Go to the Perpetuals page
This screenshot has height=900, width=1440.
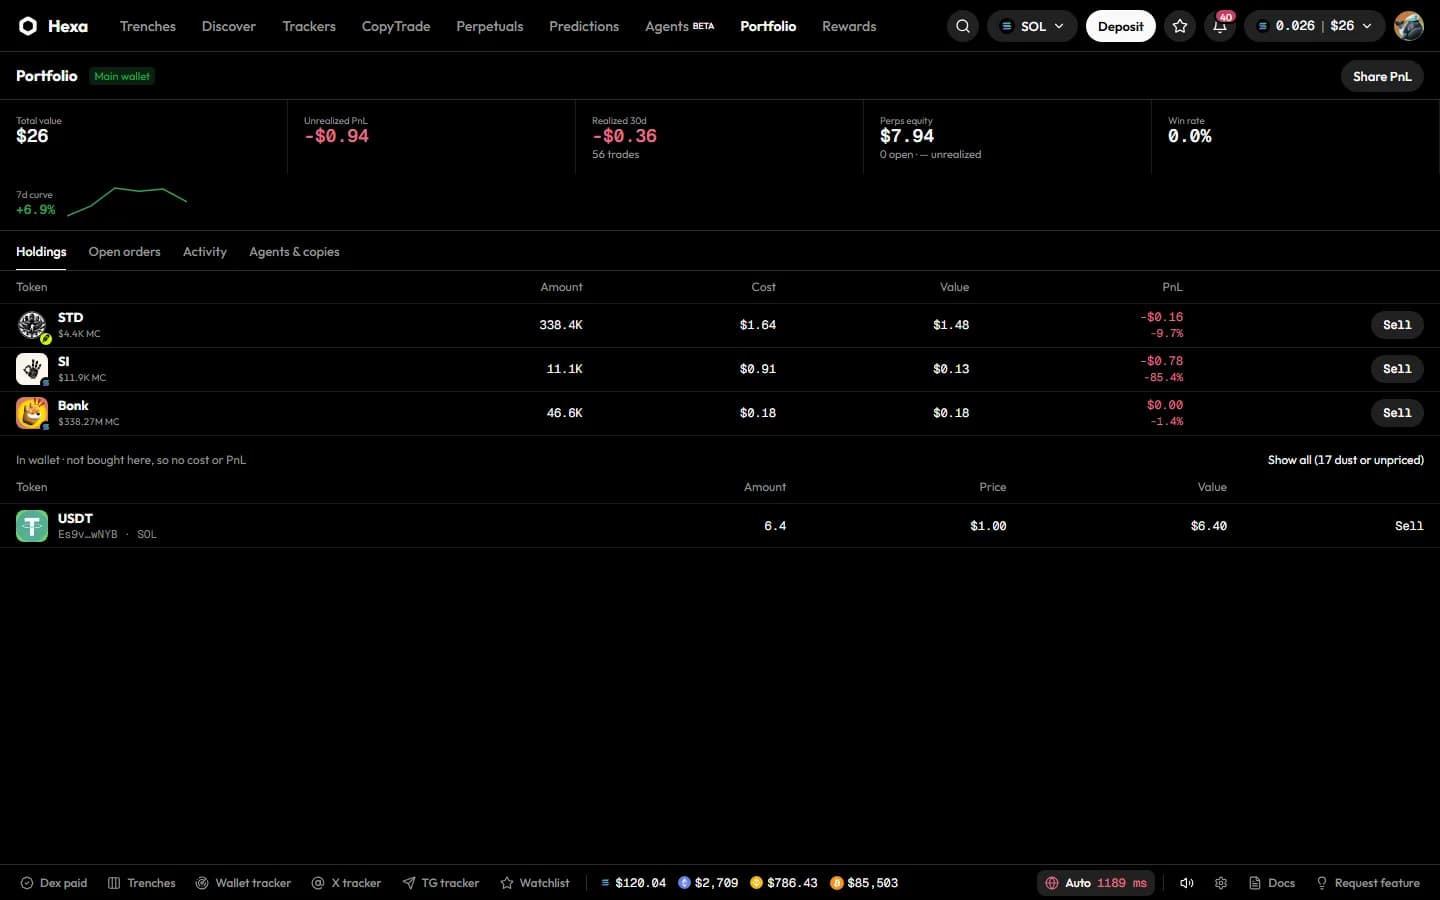(490, 26)
